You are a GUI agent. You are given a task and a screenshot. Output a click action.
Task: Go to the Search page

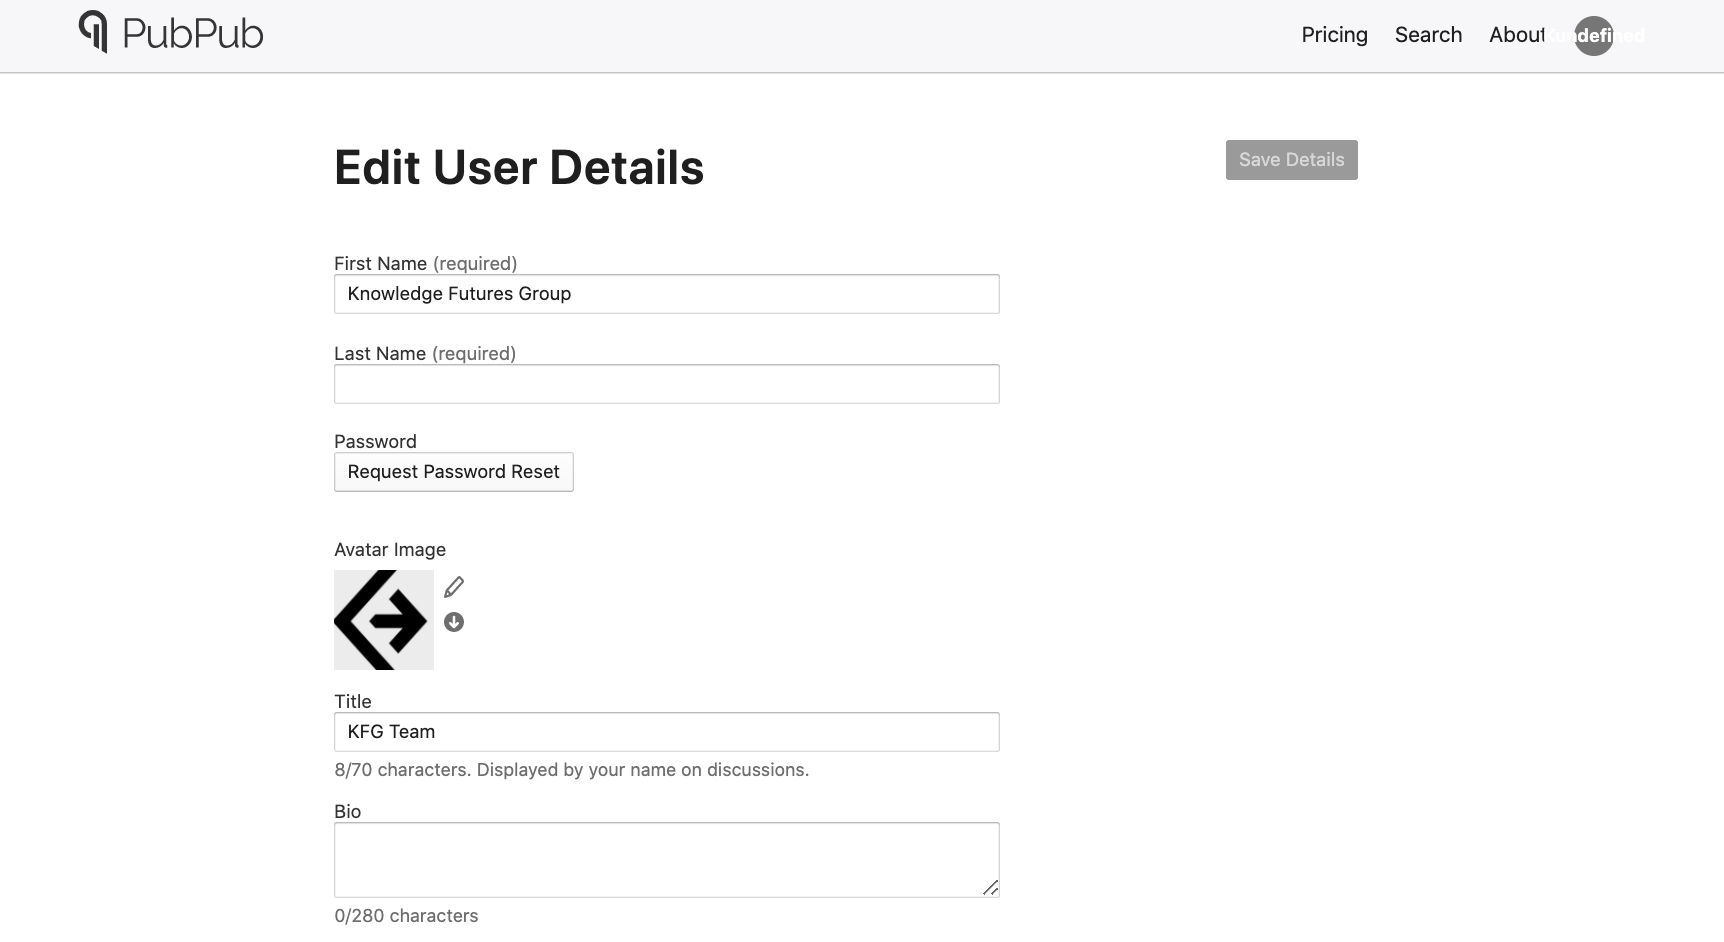coord(1428,35)
